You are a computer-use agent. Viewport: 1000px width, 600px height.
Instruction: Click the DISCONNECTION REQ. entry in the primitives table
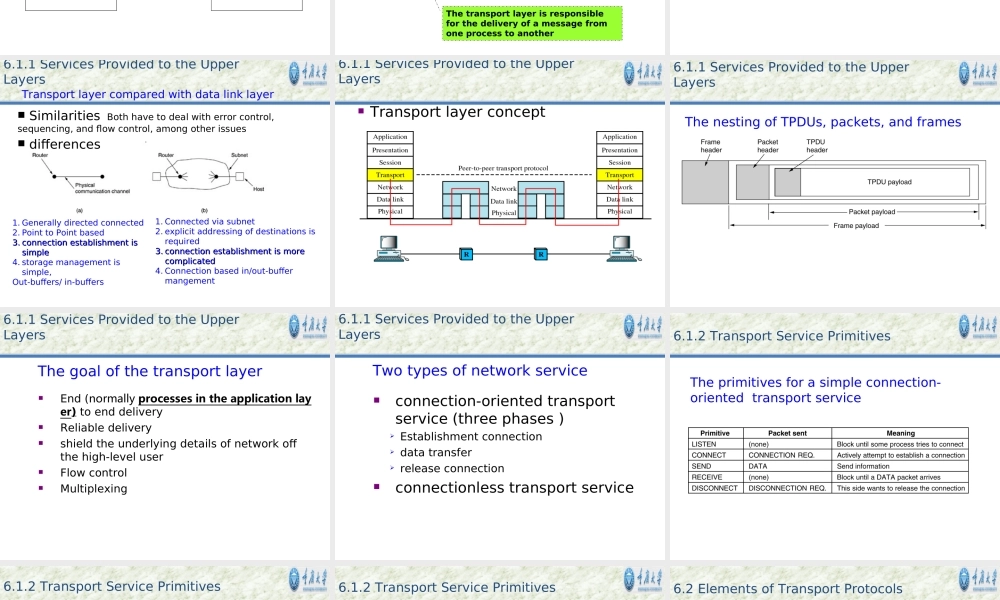789,488
